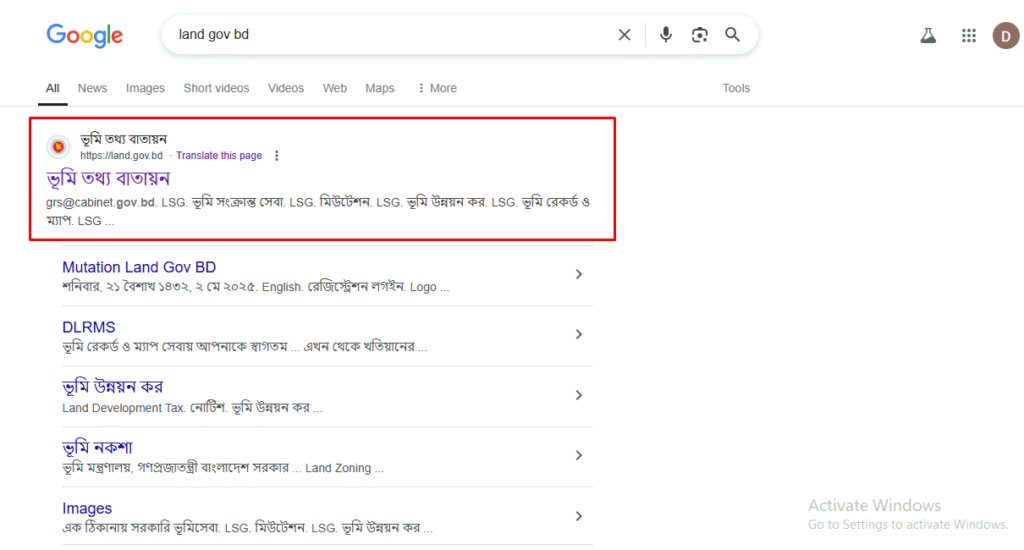Viewport: 1024px width, 550px height.
Task: Open the Google account avatar D
Action: tap(1006, 35)
